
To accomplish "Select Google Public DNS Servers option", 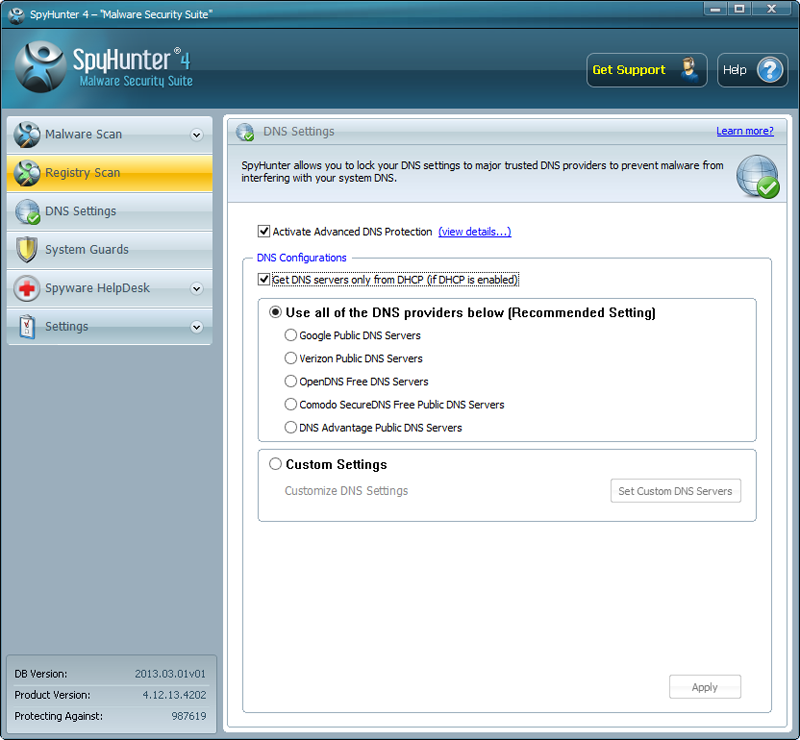I will tap(291, 336).
